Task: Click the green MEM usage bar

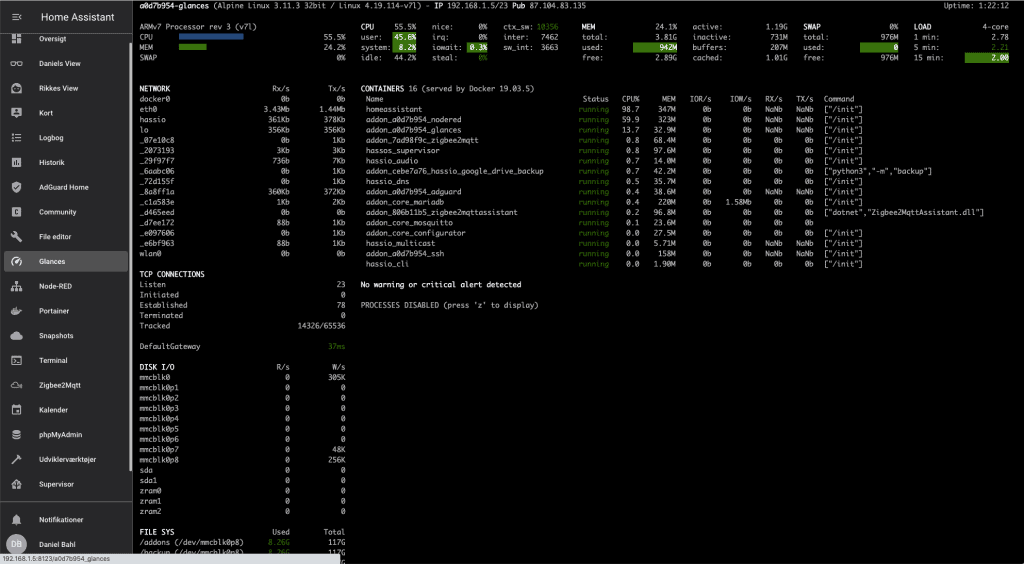Action: point(193,47)
